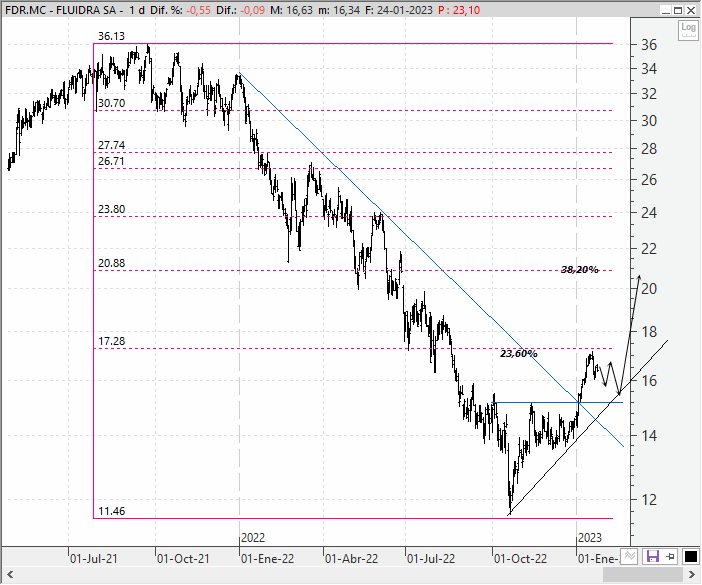Click the 28 price axis label
Image resolution: width=702 pixels, height=585 pixels.
click(x=649, y=149)
